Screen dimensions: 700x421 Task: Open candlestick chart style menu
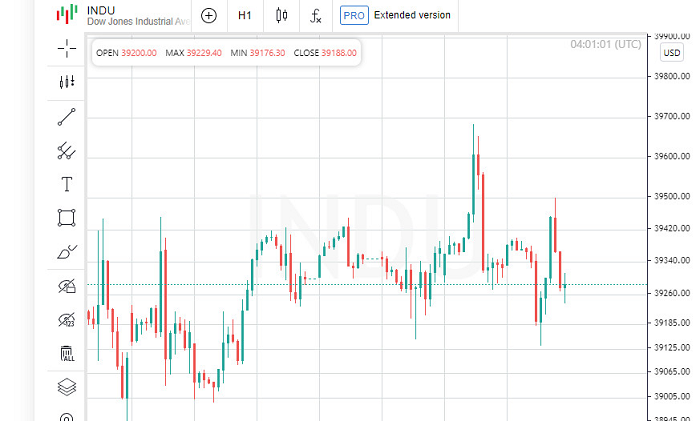(282, 16)
